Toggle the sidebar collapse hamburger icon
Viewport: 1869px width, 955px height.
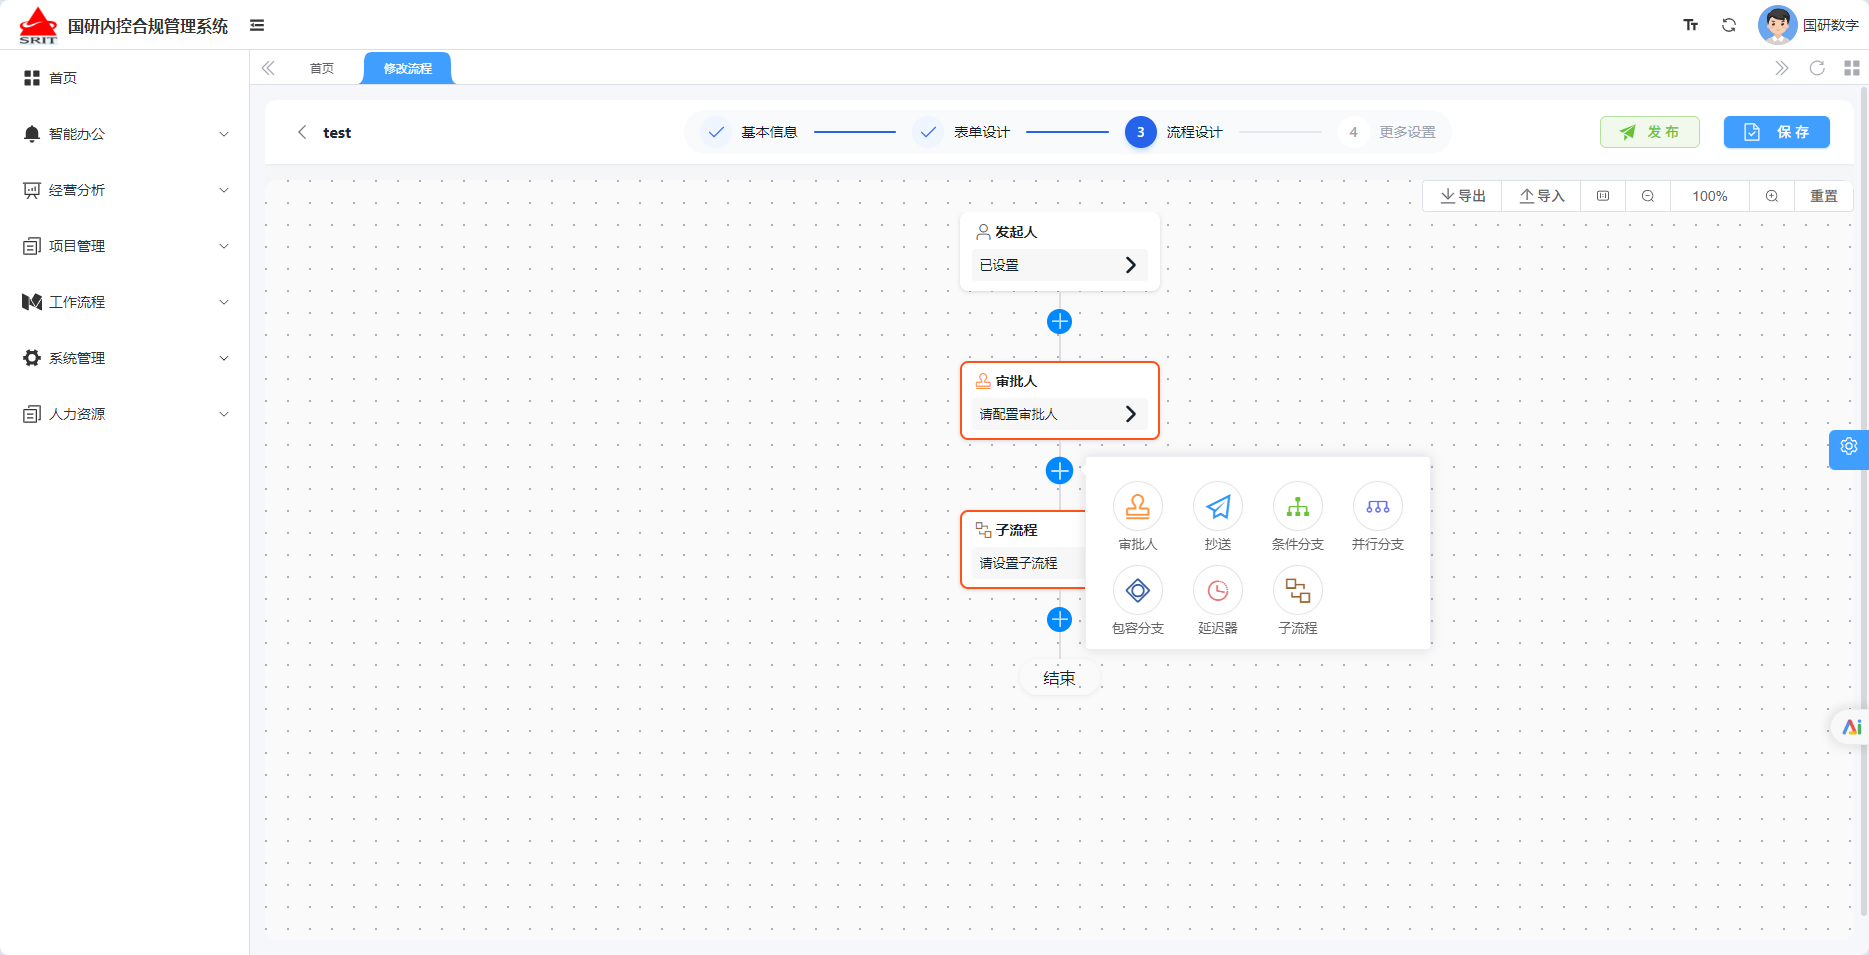pos(257,25)
